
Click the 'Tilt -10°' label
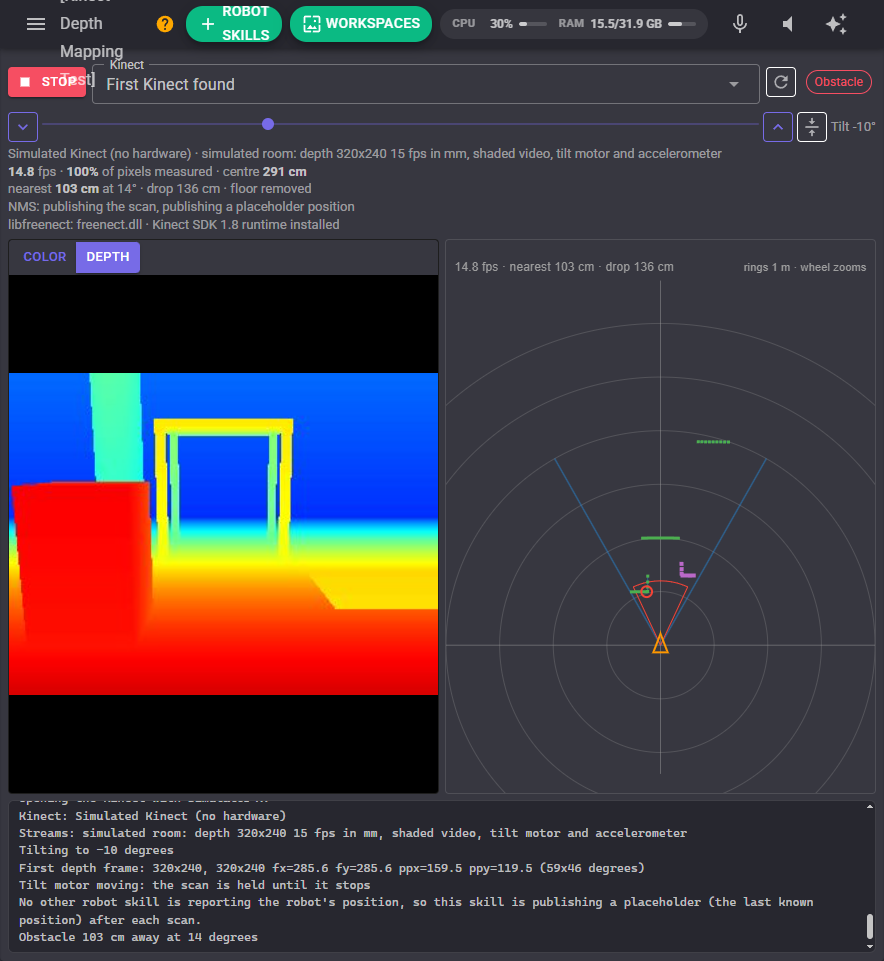coord(853,127)
